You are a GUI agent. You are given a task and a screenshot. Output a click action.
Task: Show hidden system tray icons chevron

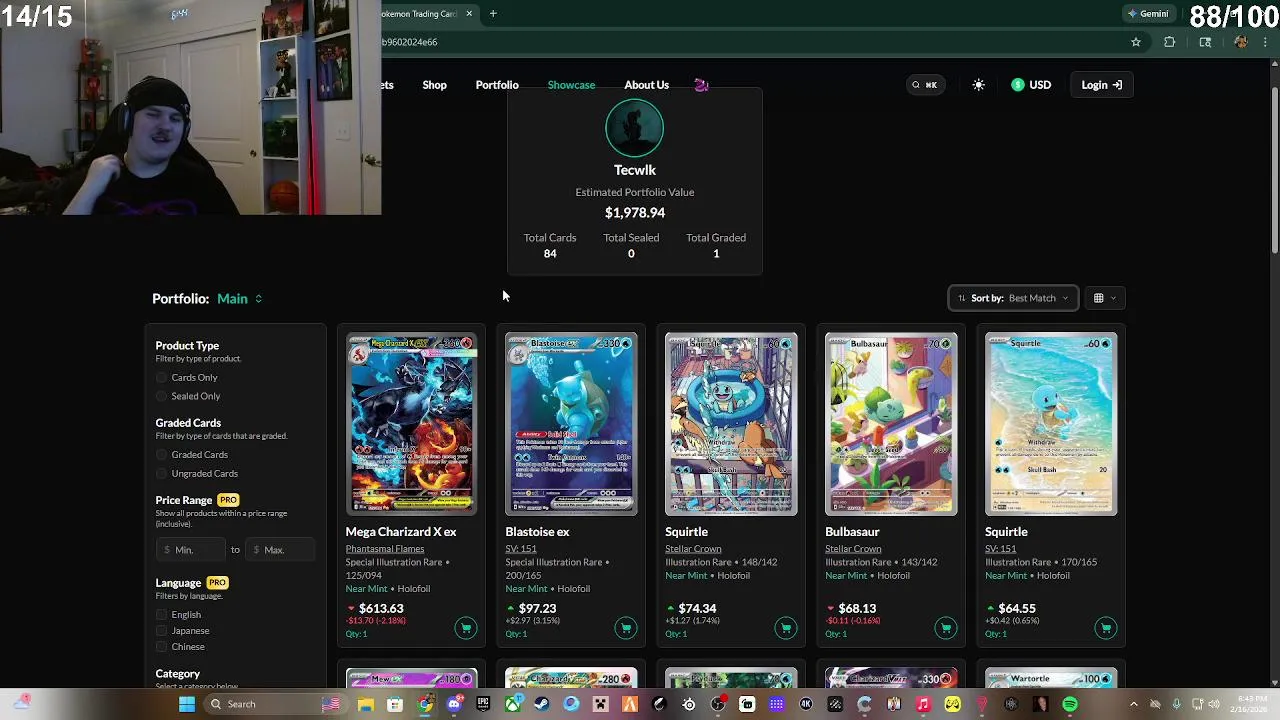1133,704
